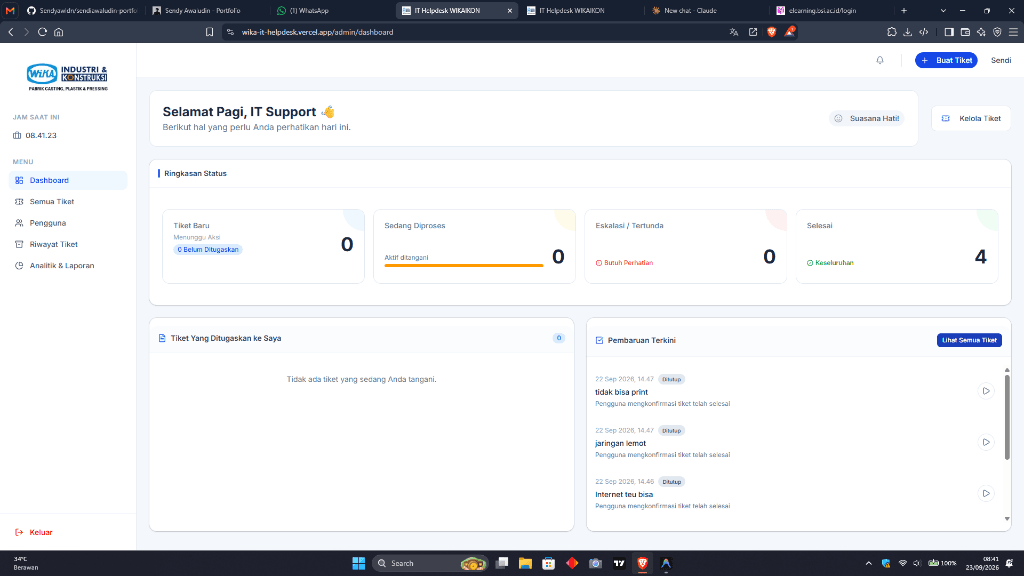Open arrow for 'tidak bisa print' ticket
This screenshot has width=1024, height=576.
coord(986,391)
